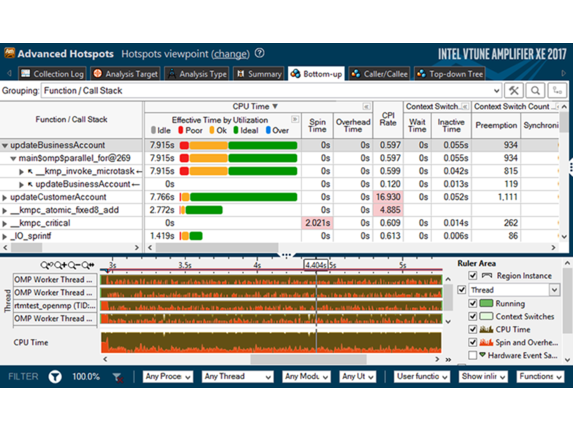Click the Running green legend swatch
The image size is (573, 430).
(x=486, y=303)
